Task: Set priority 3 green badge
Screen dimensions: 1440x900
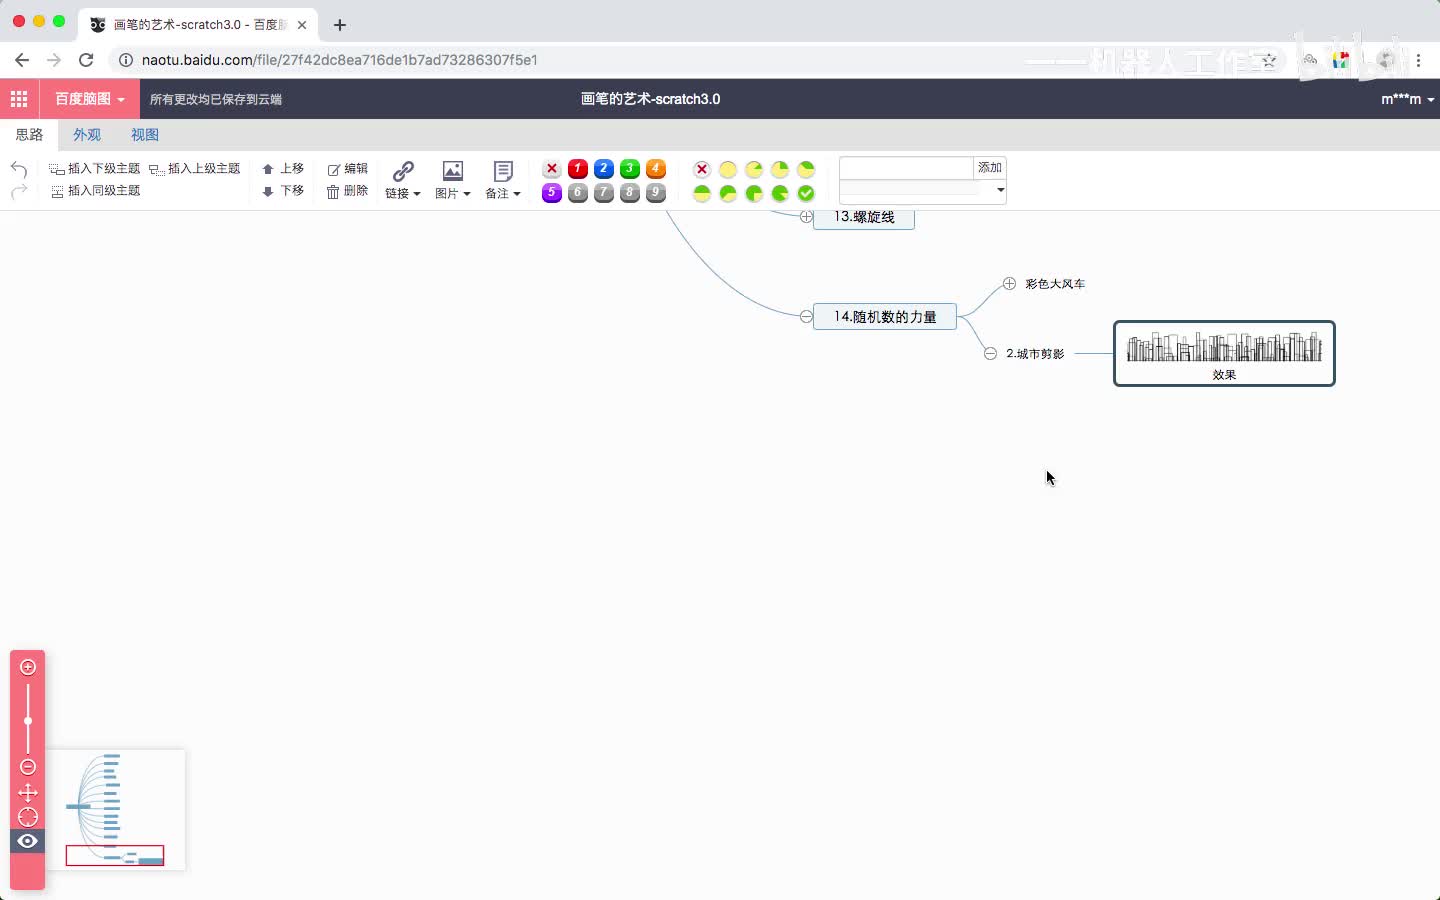Action: [x=630, y=169]
